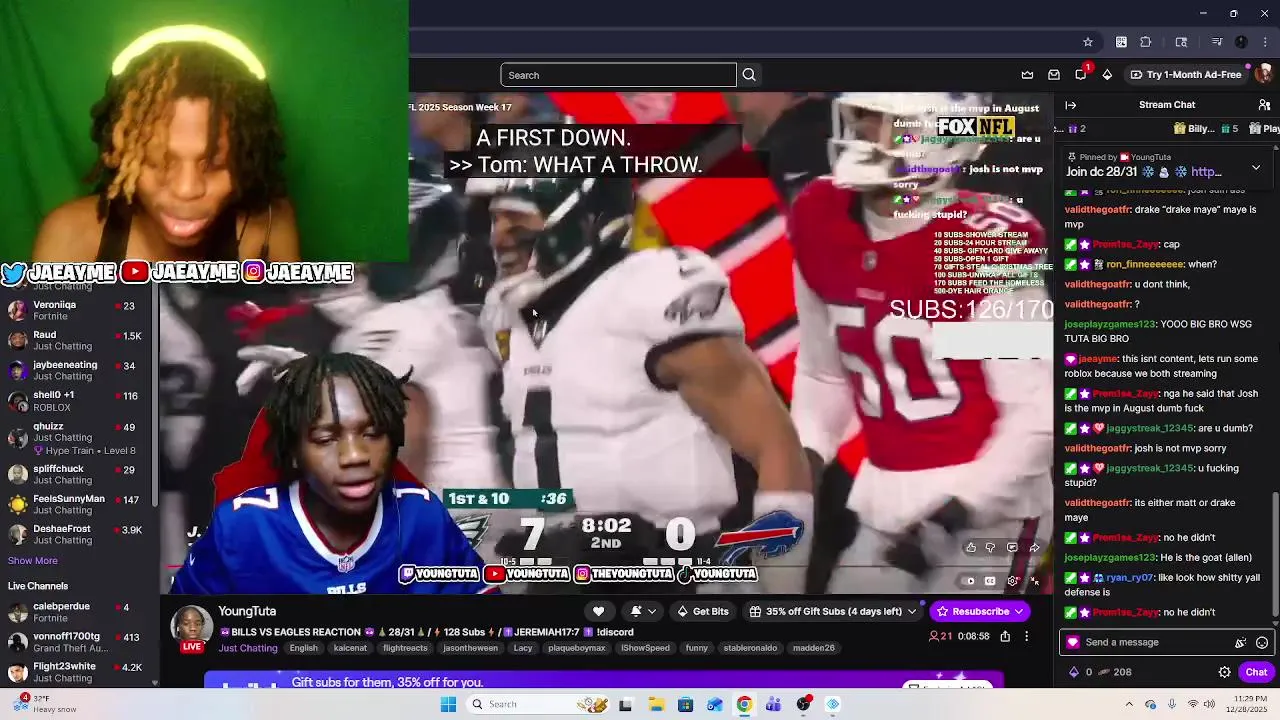Viewport: 1280px width, 720px height.
Task: Open stream more options three-dot menu
Action: (x=1026, y=636)
